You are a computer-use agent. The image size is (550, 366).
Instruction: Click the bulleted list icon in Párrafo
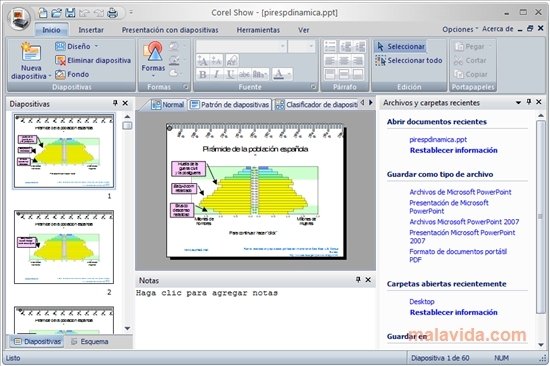[330, 46]
